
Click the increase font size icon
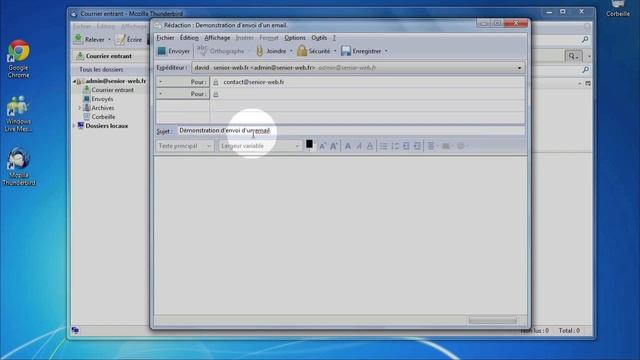pos(334,146)
